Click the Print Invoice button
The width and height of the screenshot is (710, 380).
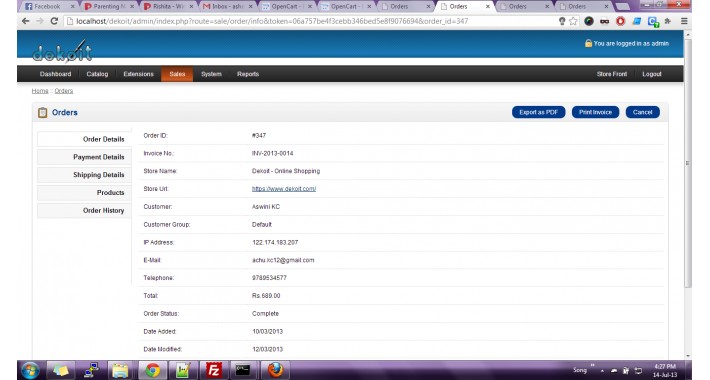tap(595, 112)
